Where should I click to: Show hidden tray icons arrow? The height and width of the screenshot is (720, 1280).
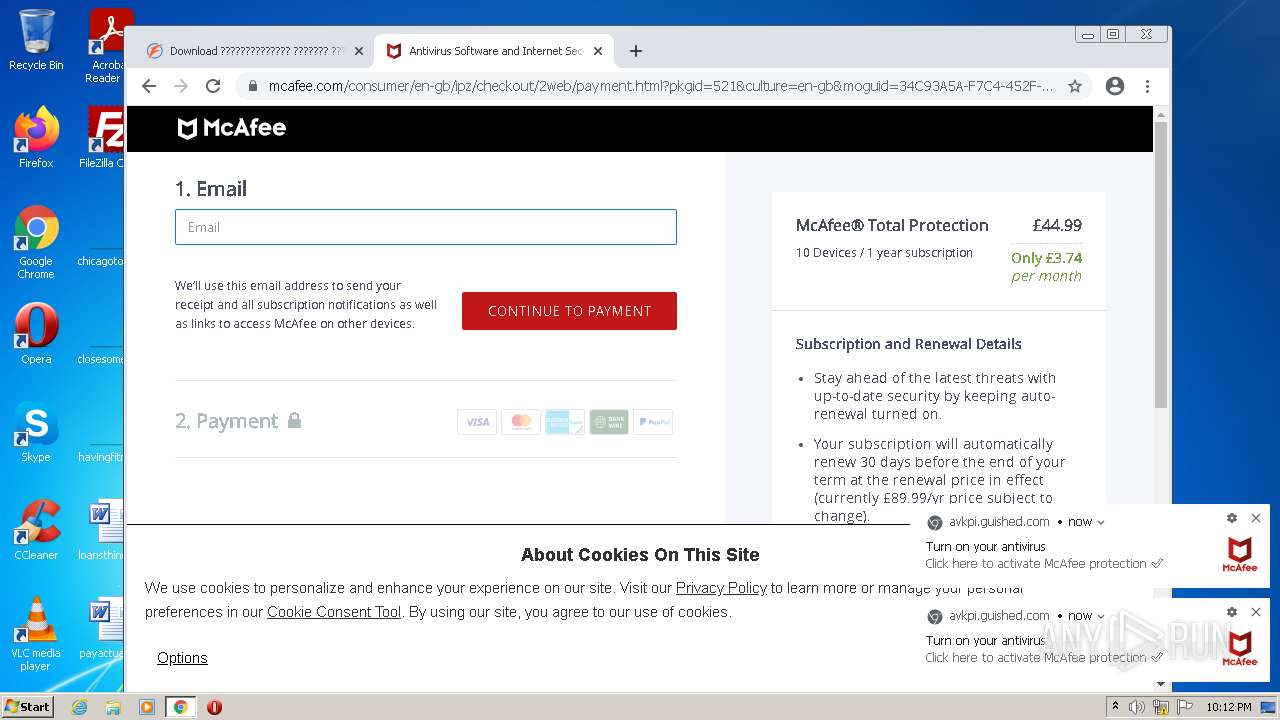(x=1115, y=707)
